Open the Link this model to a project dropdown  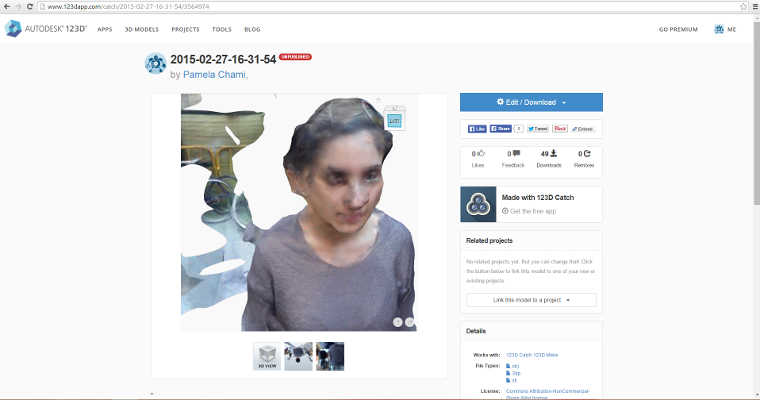[x=531, y=300]
